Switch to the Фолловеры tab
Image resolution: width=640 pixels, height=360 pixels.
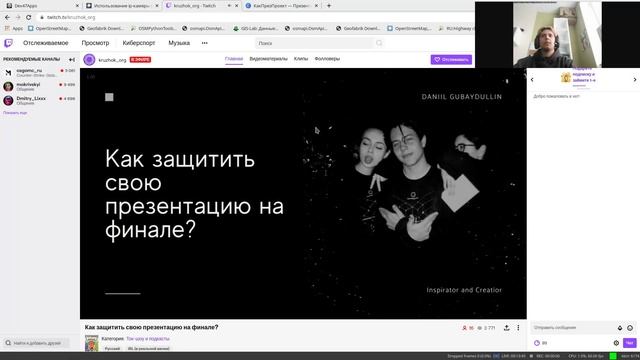[x=327, y=59]
